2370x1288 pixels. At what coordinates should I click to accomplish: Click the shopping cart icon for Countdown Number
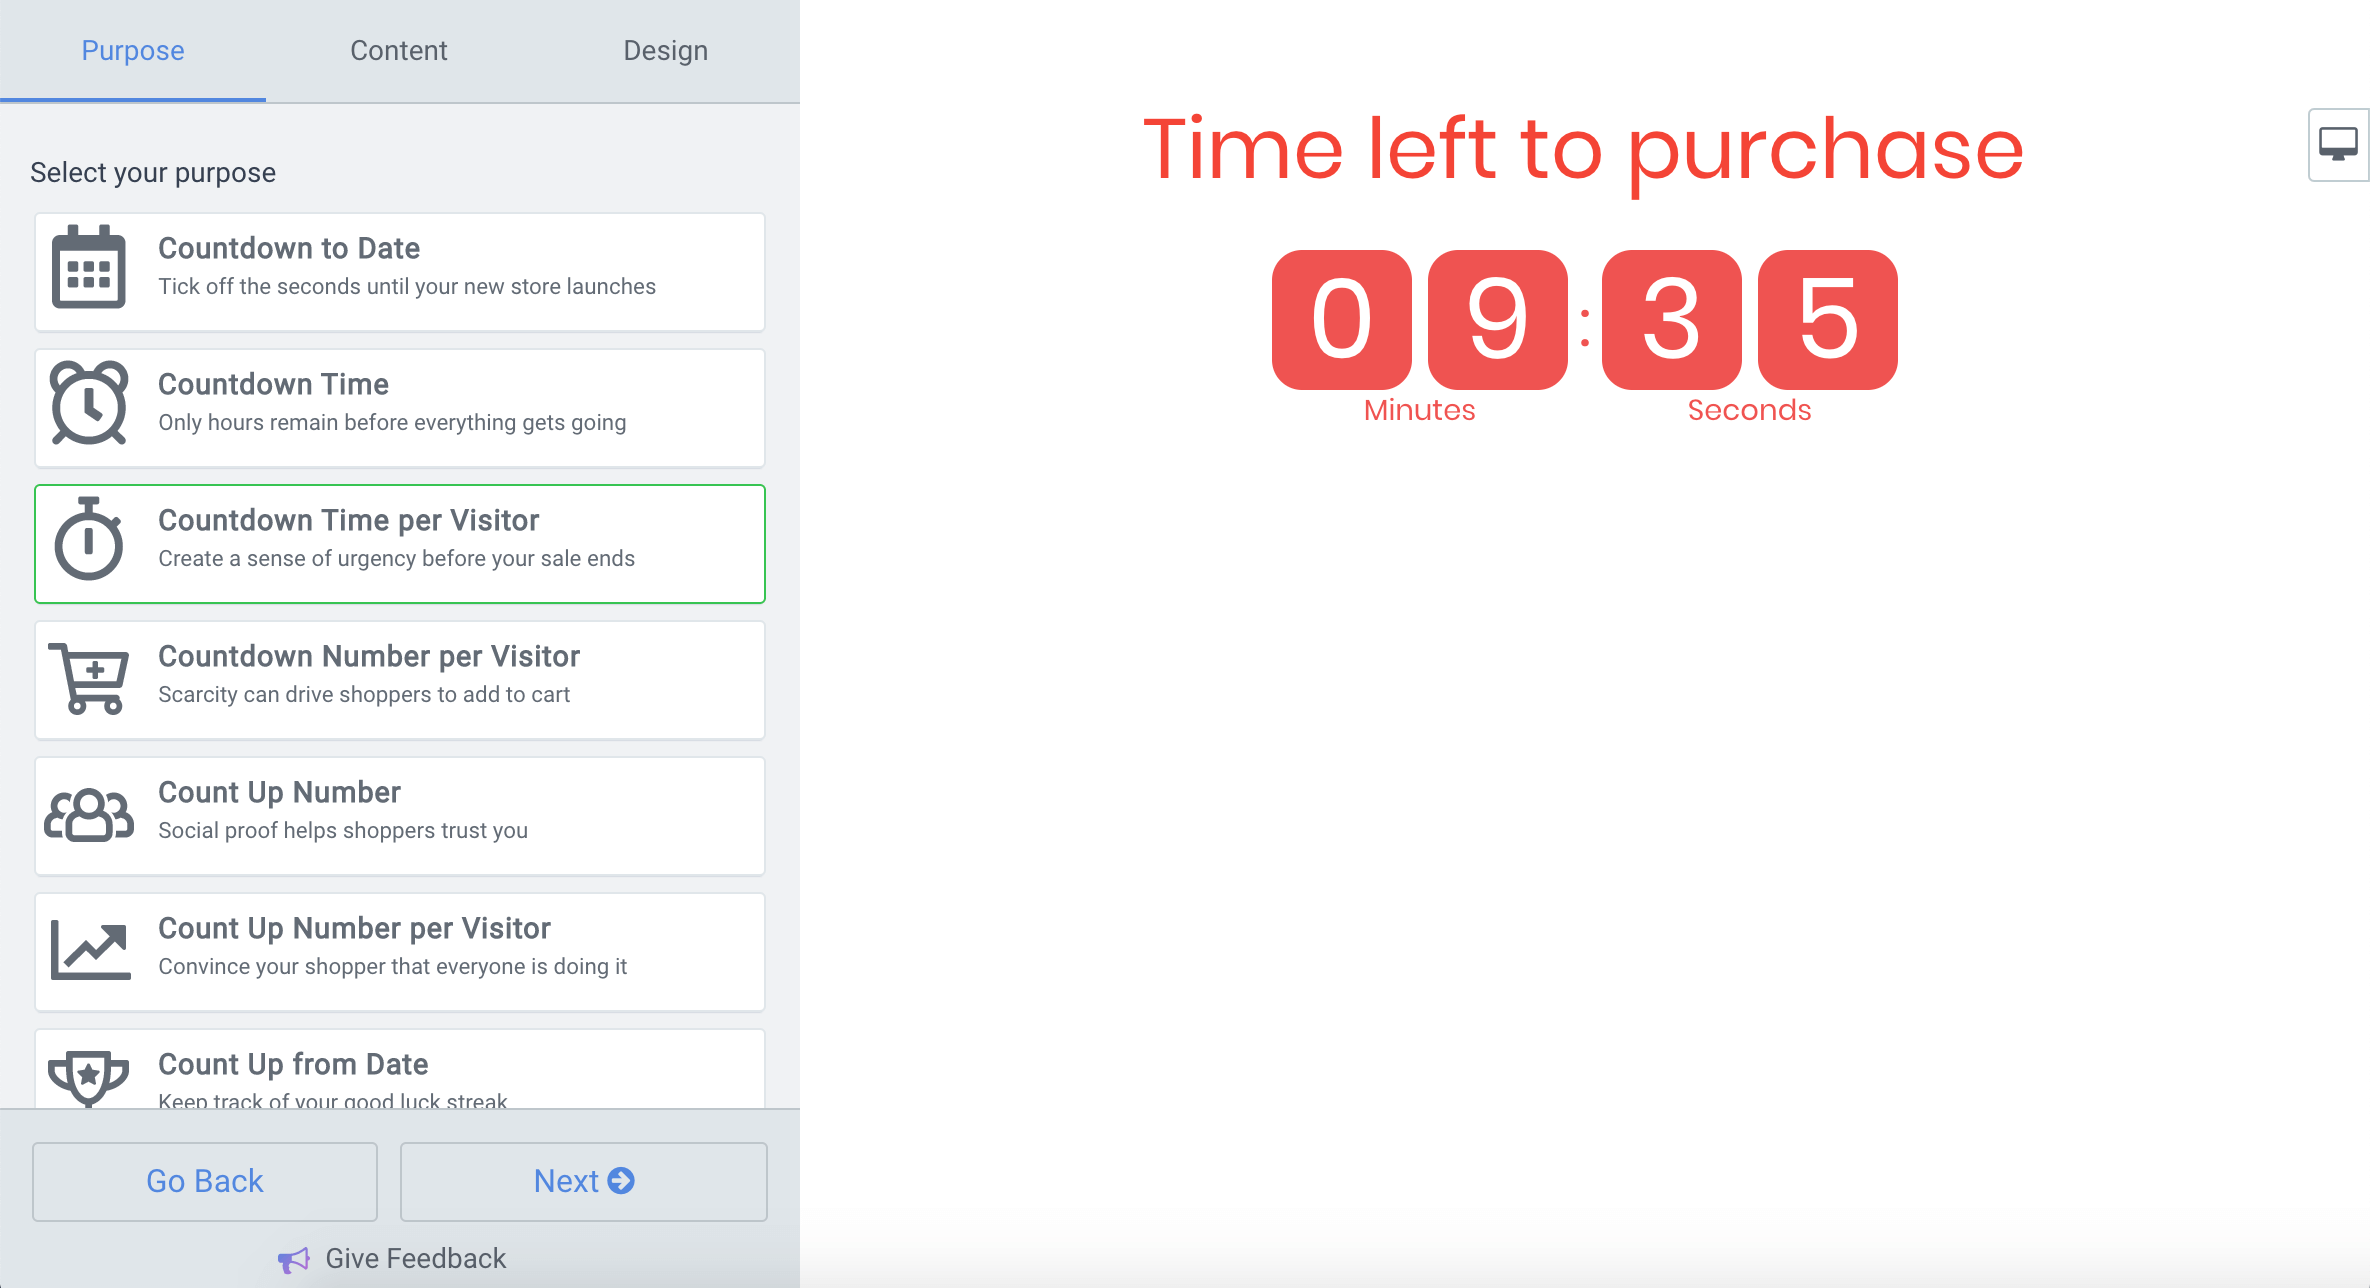point(89,676)
